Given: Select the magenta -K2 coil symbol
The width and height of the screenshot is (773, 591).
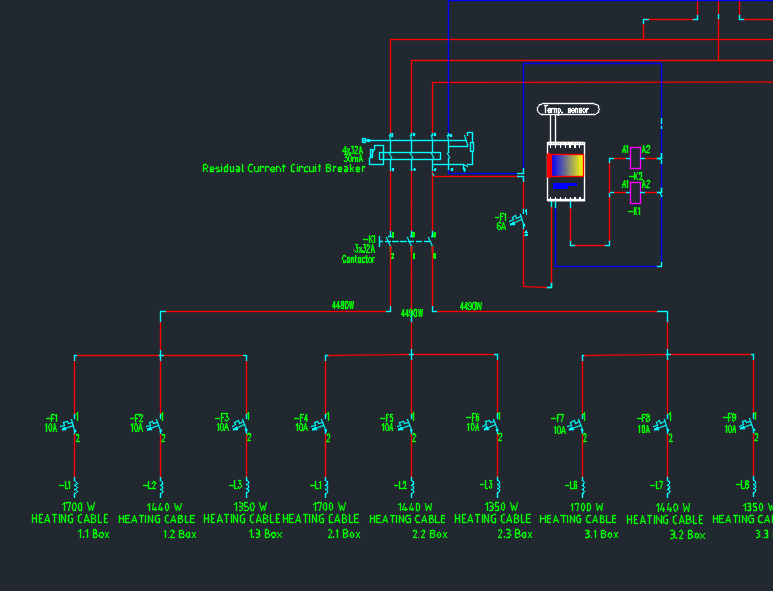Looking at the screenshot, I should pyautogui.click(x=636, y=158).
